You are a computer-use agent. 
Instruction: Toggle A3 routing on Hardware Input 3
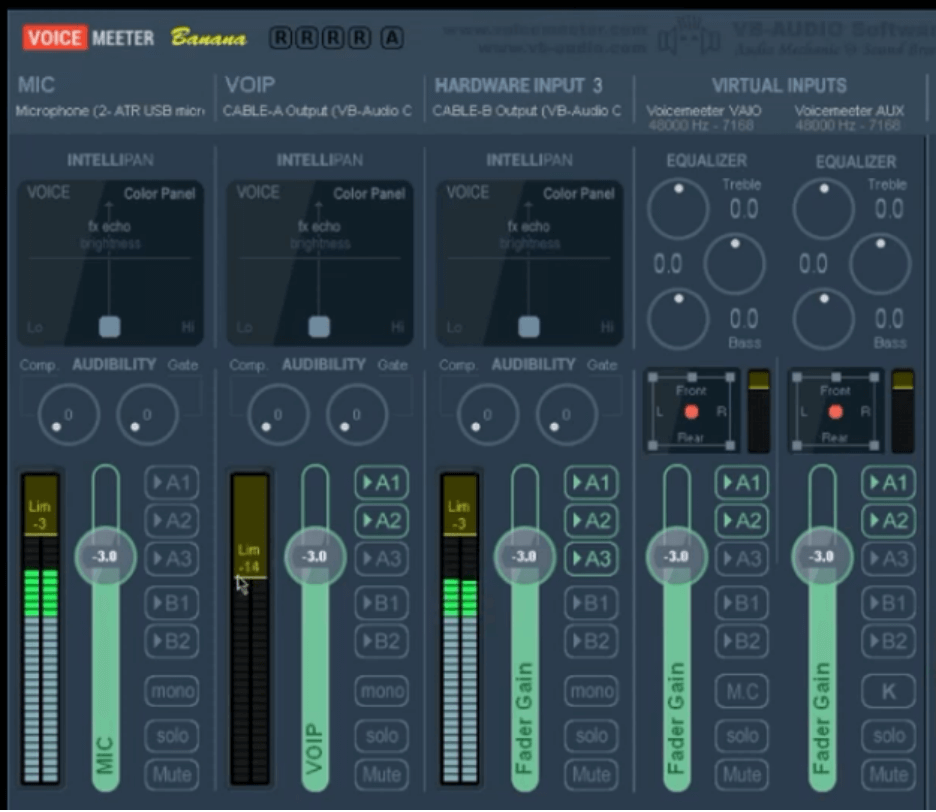pyautogui.click(x=591, y=559)
